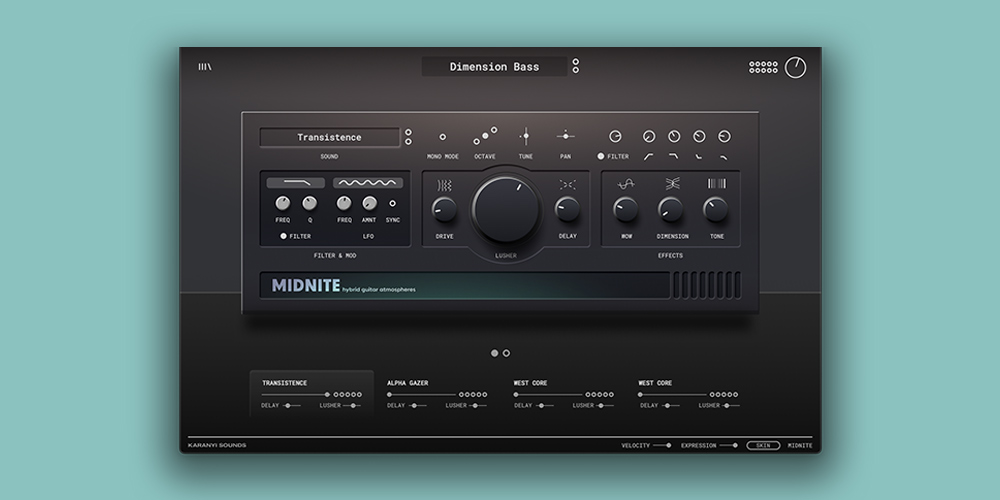Screen dimensions: 1000x500
Task: Click the Wow effect icon
Action: tap(626, 184)
